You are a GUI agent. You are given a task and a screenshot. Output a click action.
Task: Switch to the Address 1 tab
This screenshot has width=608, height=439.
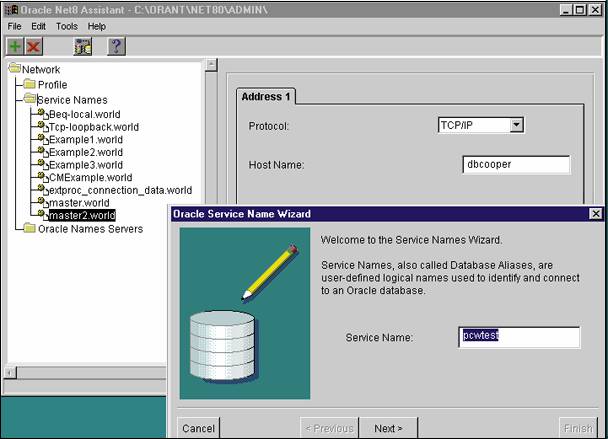pyautogui.click(x=266, y=97)
